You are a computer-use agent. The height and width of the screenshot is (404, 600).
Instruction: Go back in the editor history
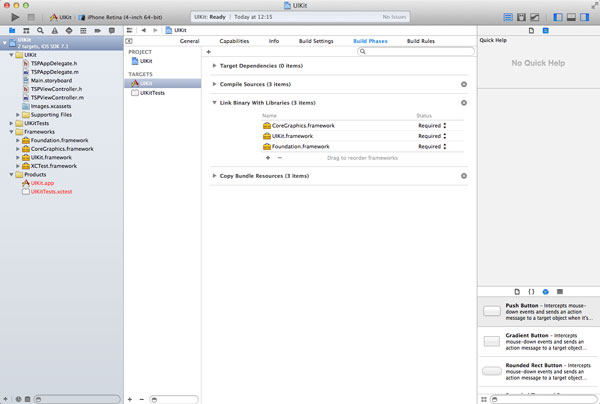(x=143, y=30)
